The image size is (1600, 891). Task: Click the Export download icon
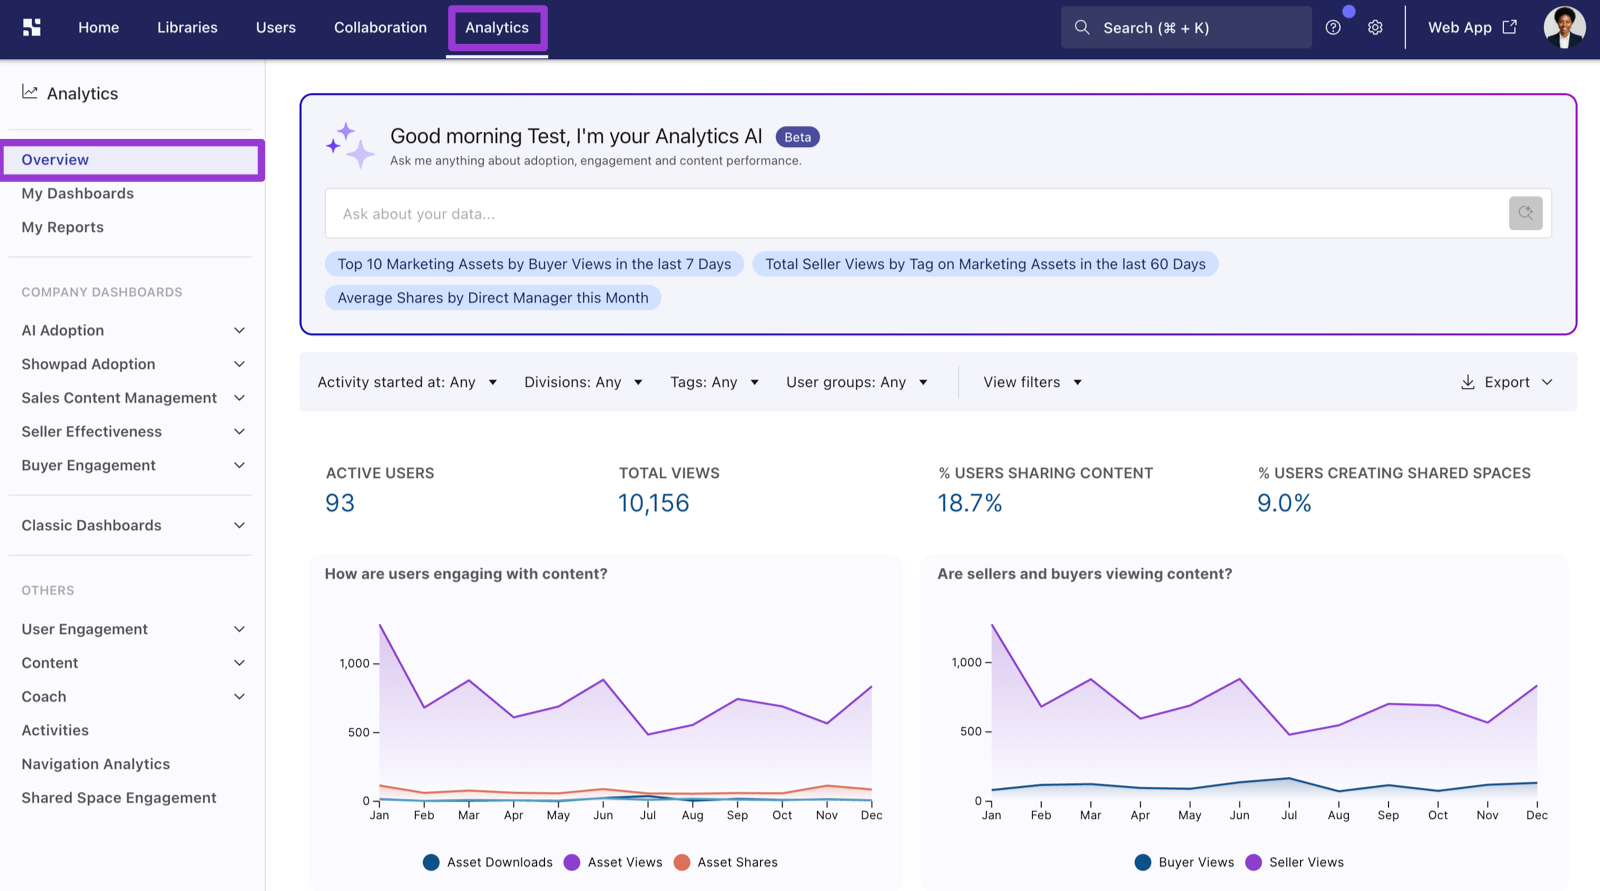pos(1468,382)
